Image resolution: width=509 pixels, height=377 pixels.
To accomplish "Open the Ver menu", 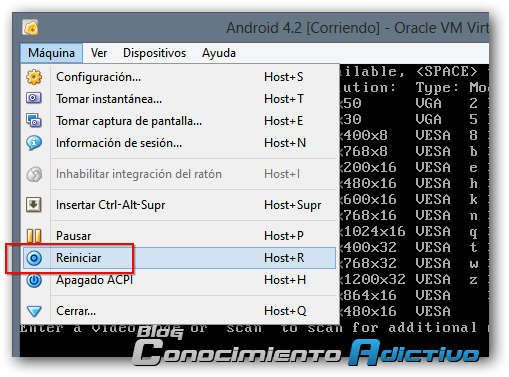I will pyautogui.click(x=99, y=53).
